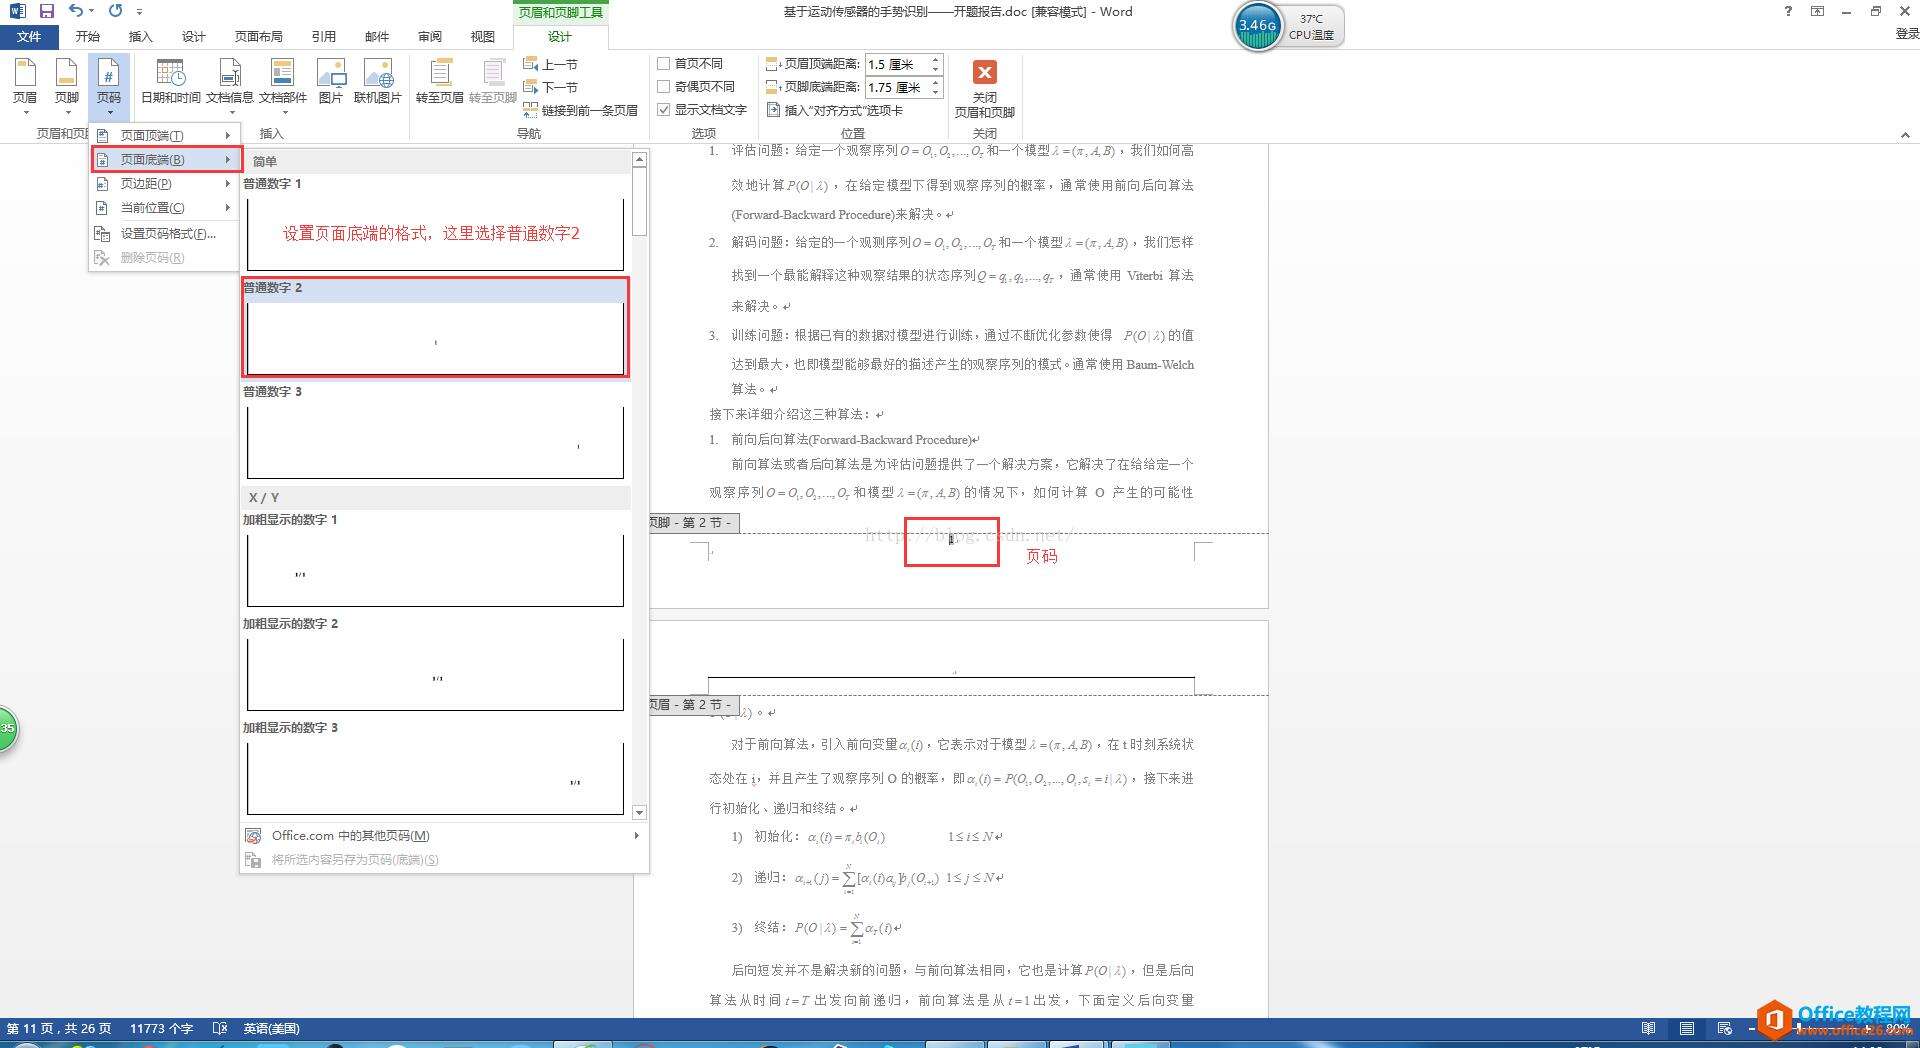Expand the 页面顶端 submenu
The image size is (1920, 1048).
pyautogui.click(x=165, y=135)
